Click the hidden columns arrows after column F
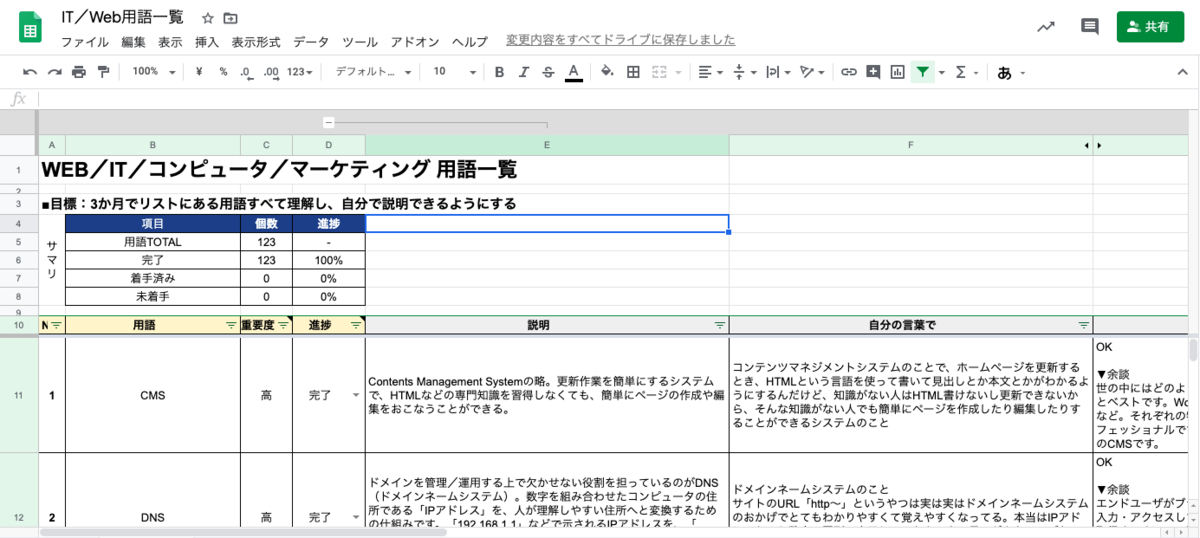The height and width of the screenshot is (538, 1200). tap(1092, 146)
